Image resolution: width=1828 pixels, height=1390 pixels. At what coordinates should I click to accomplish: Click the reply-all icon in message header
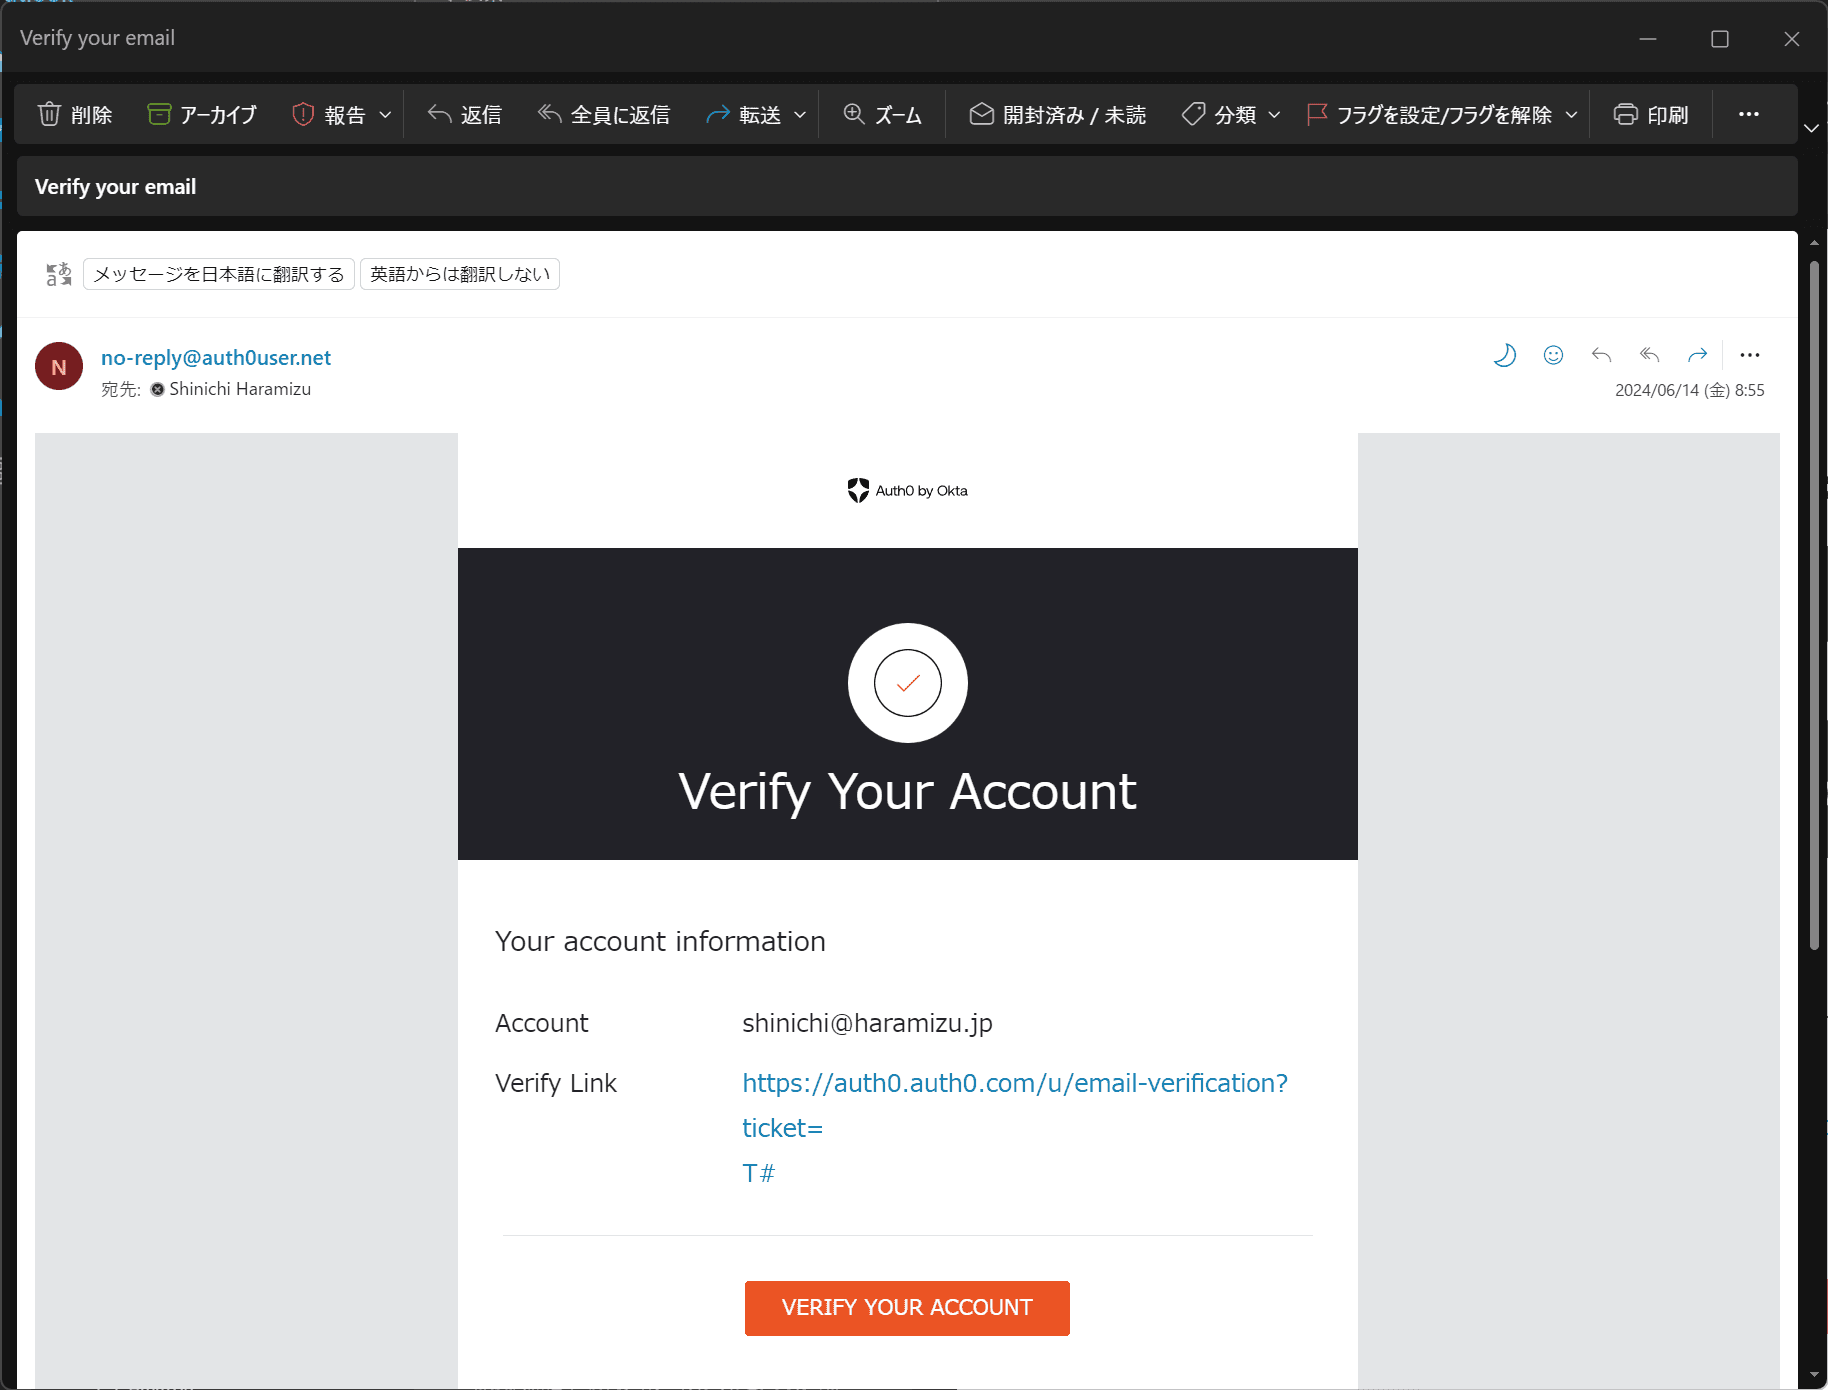(x=1649, y=355)
